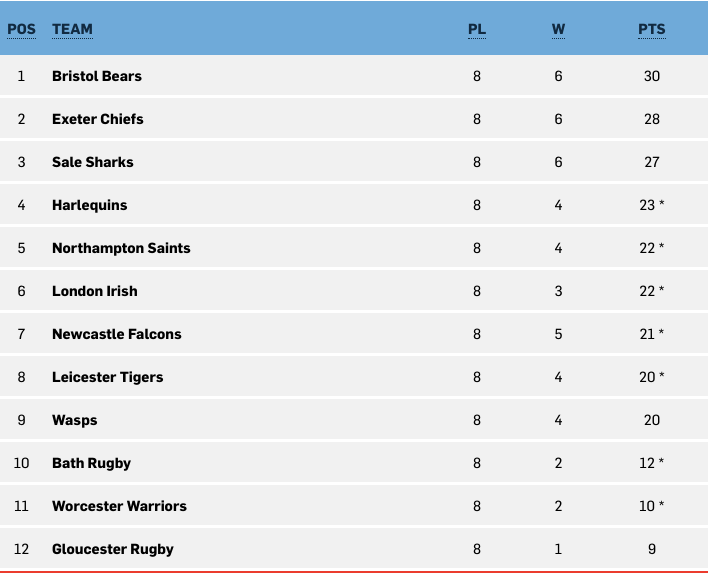This screenshot has width=708, height=573.
Task: Click the W column header
Action: pyautogui.click(x=558, y=29)
